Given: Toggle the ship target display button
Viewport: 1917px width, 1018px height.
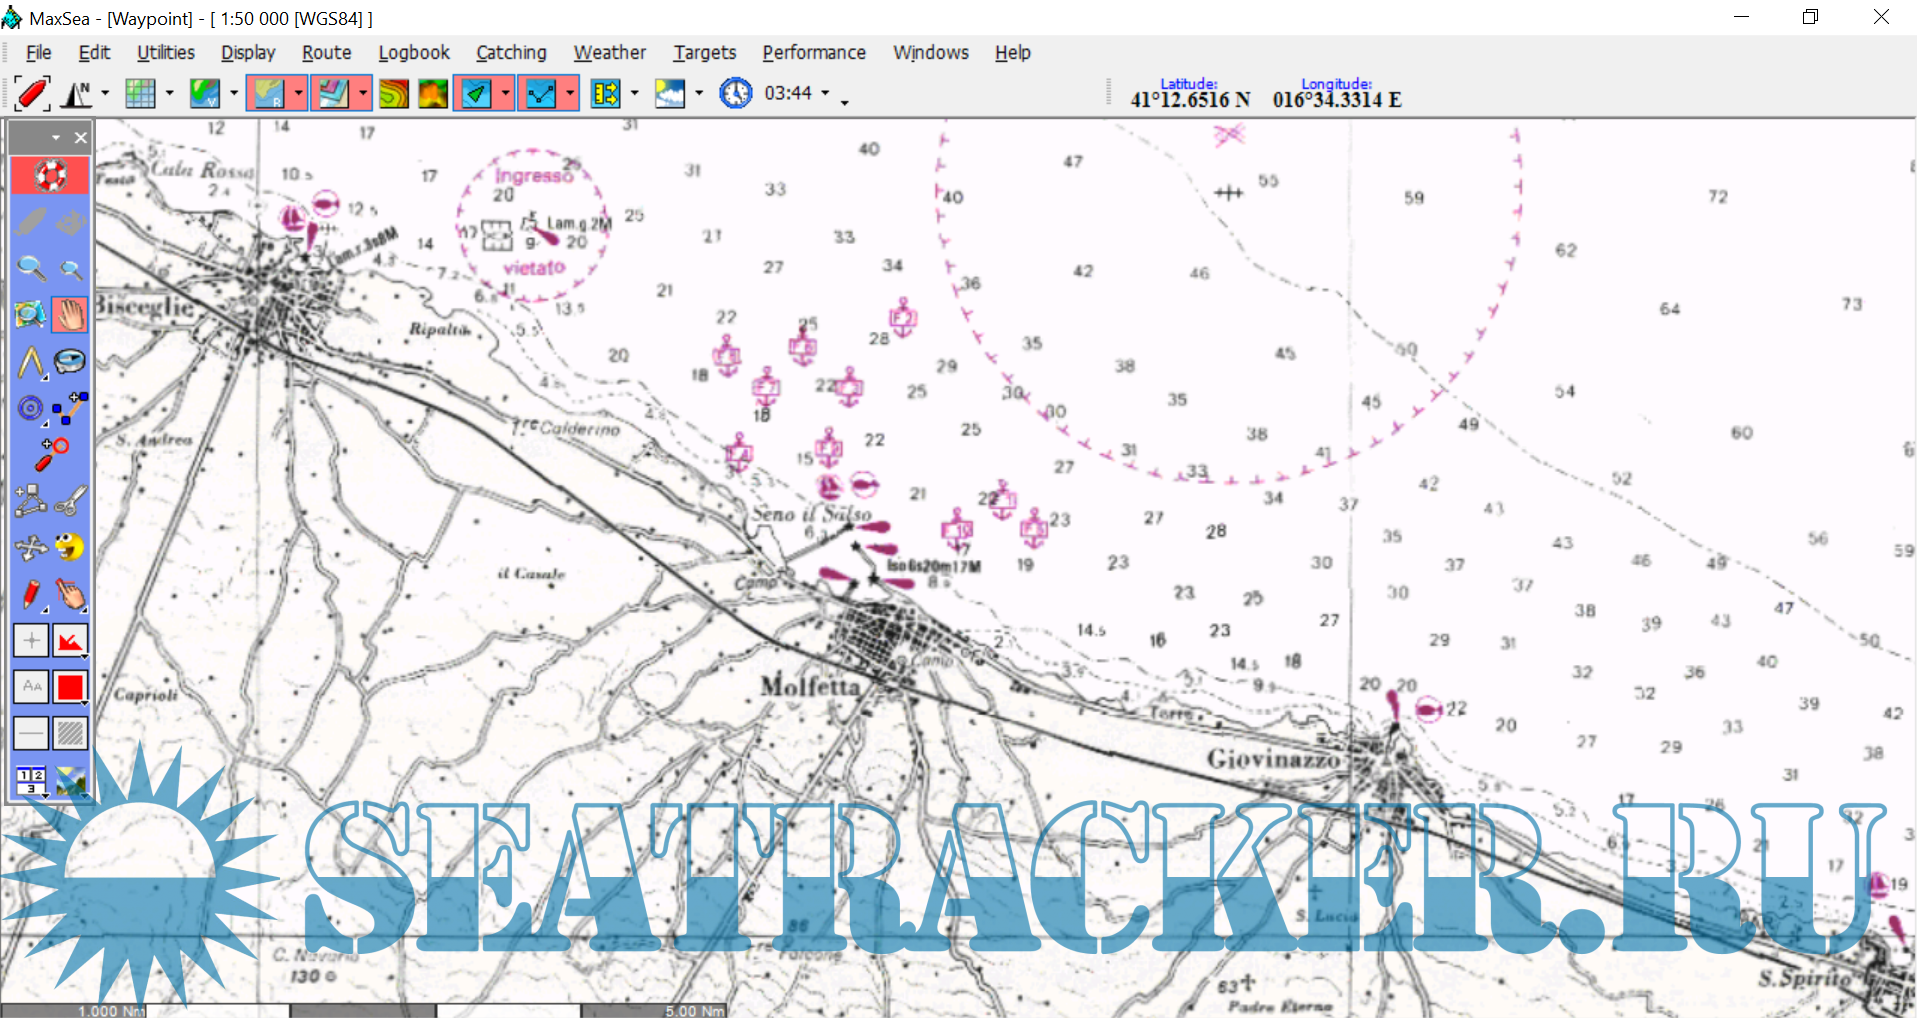Looking at the screenshot, I should click(476, 94).
